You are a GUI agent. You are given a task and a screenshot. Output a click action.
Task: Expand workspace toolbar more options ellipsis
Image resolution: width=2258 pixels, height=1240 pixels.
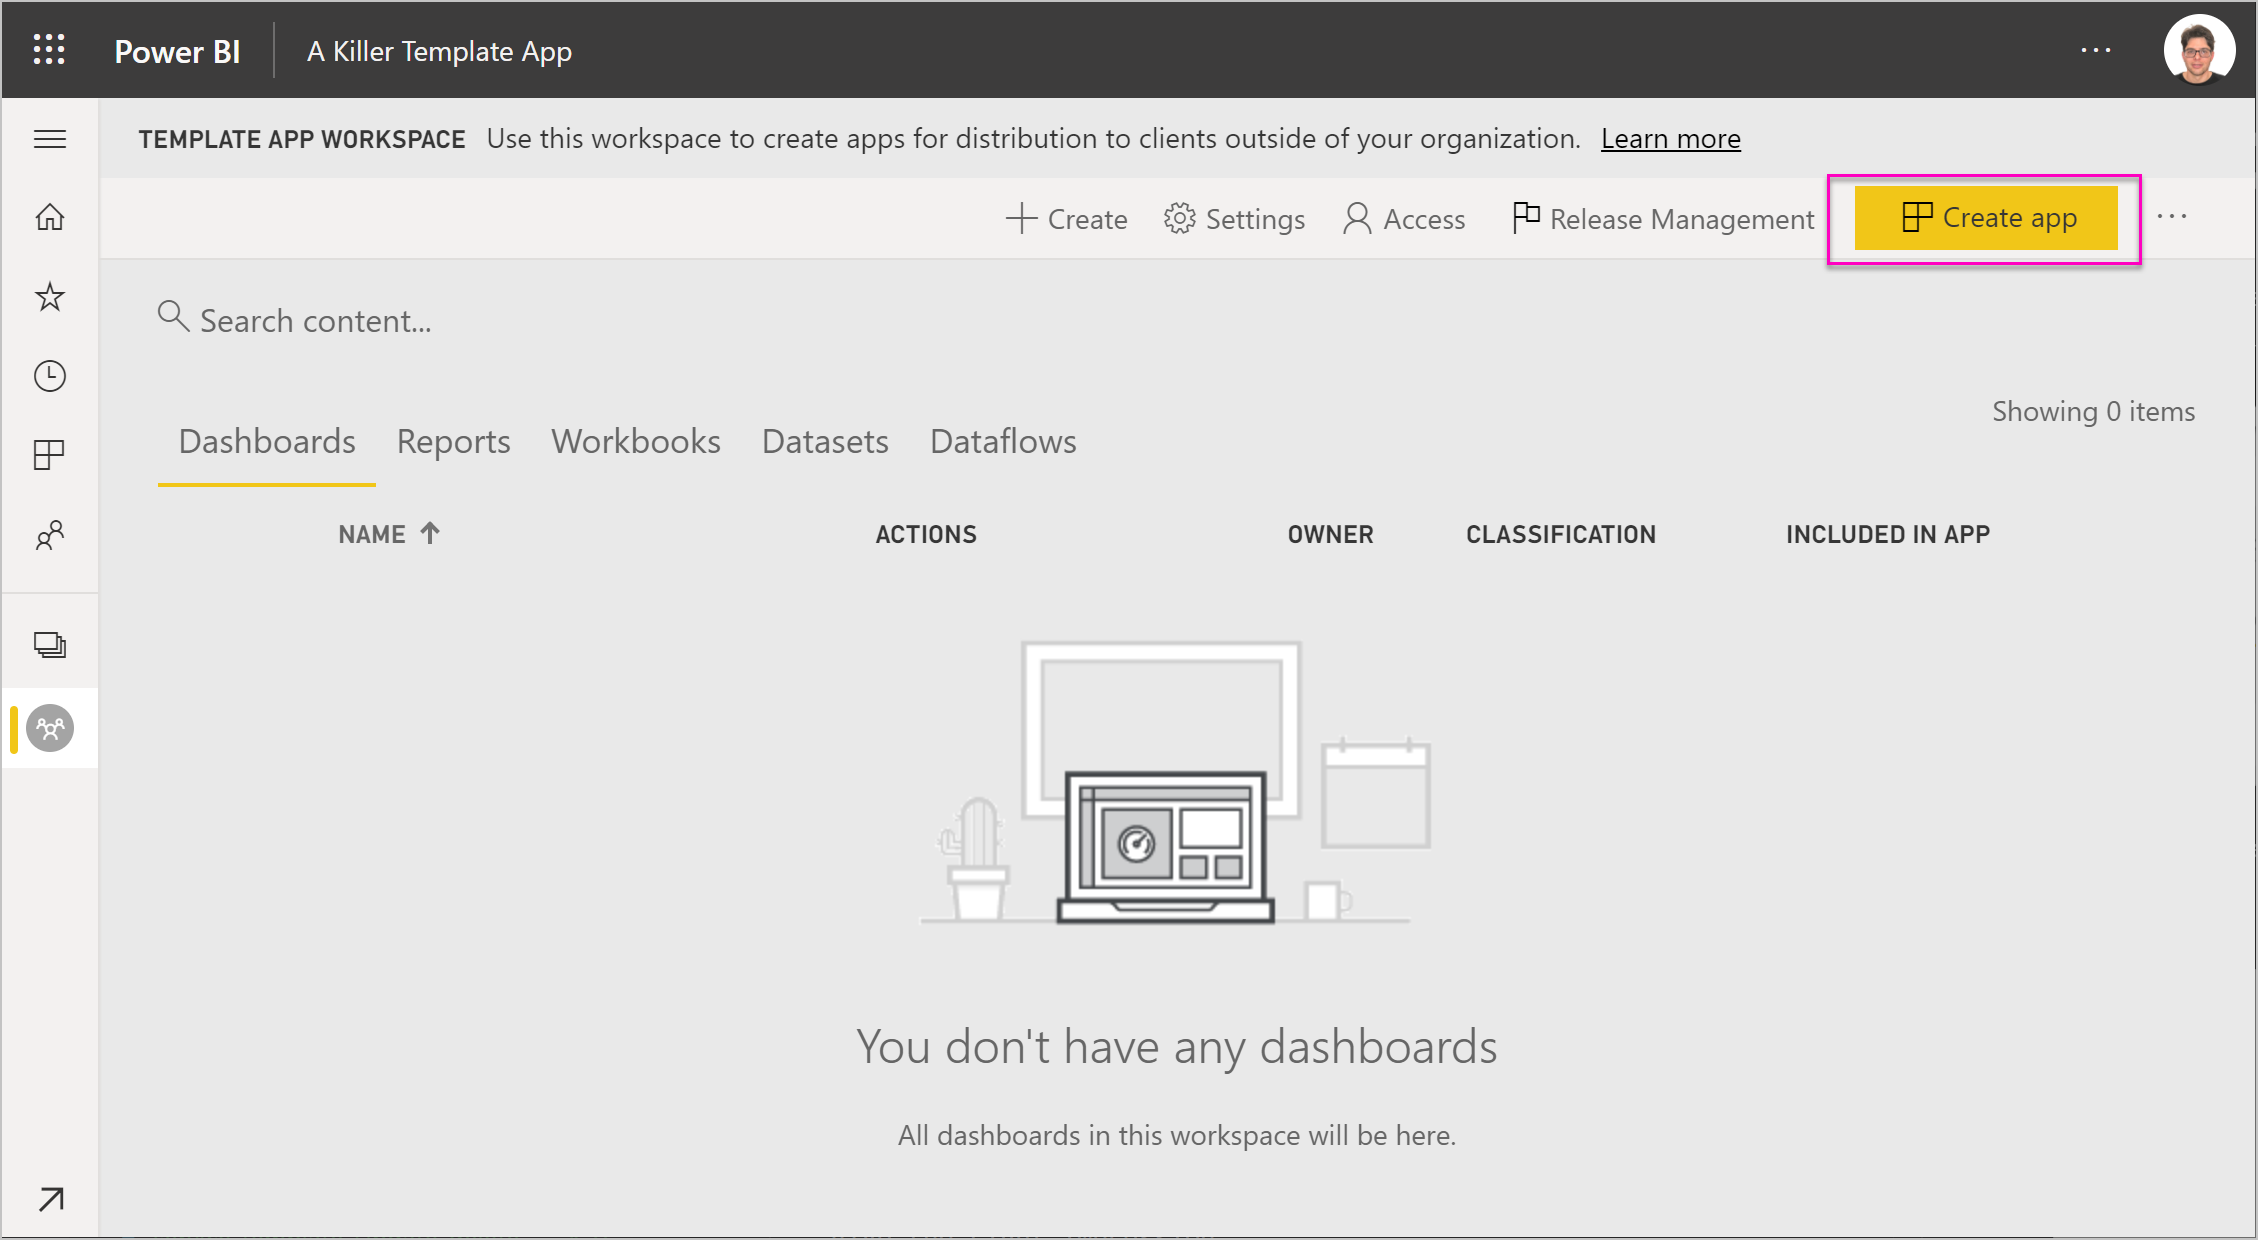click(x=2171, y=217)
